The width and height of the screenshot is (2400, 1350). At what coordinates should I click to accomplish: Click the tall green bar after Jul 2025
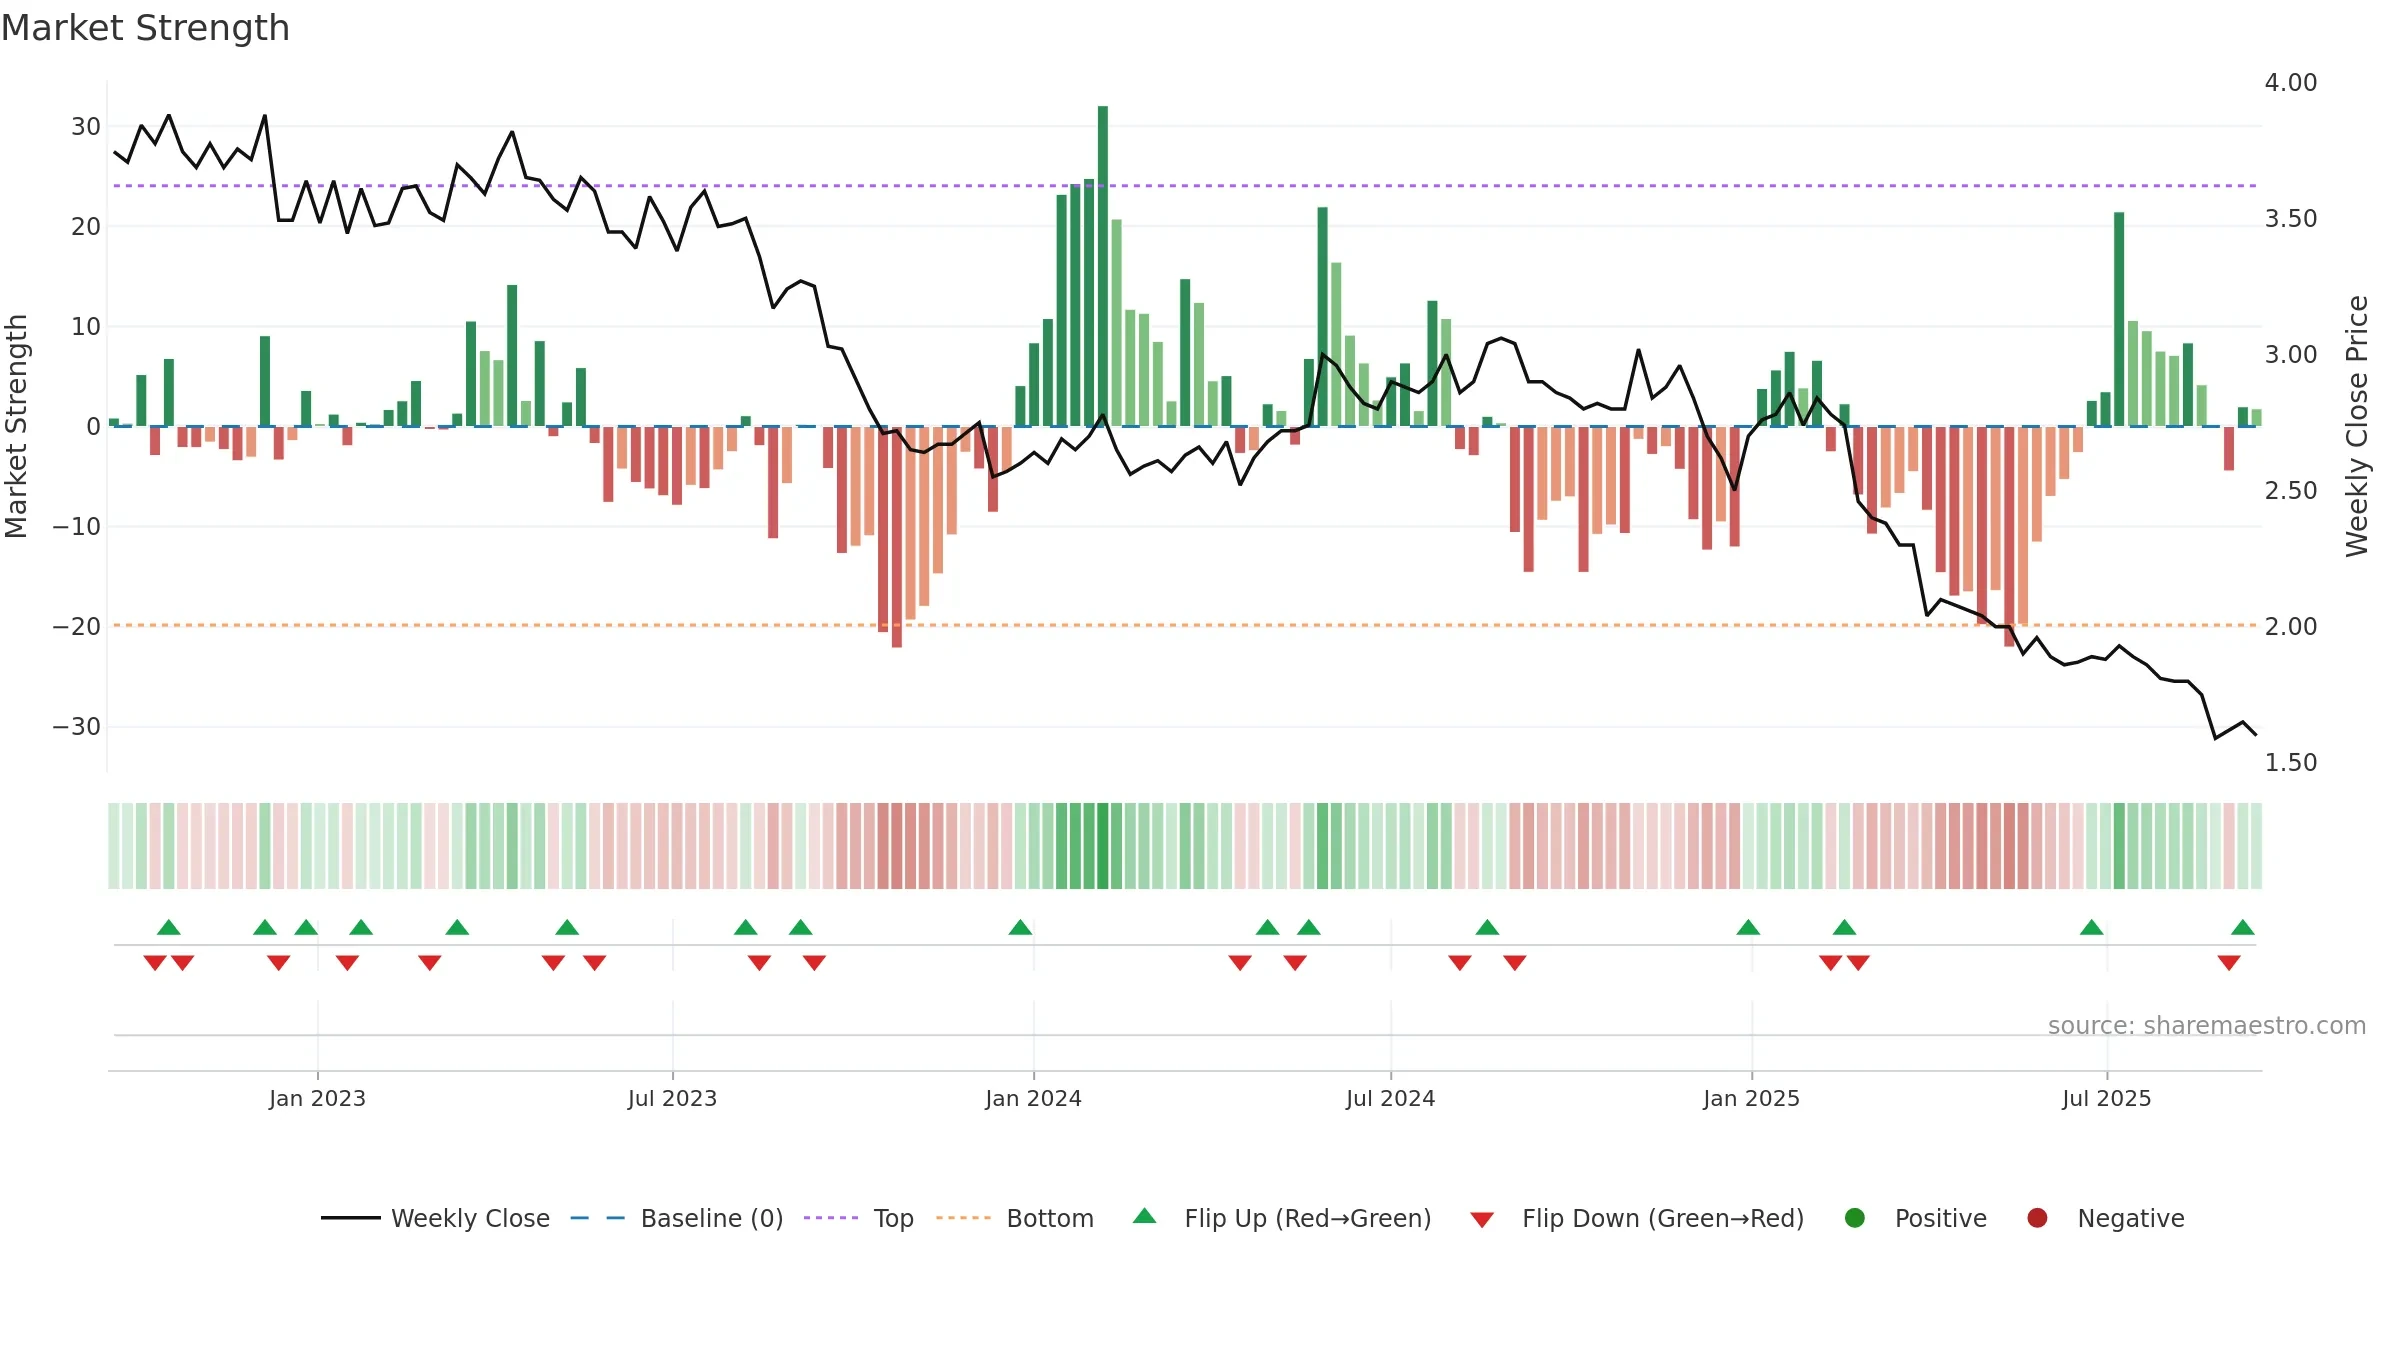pos(2119,319)
